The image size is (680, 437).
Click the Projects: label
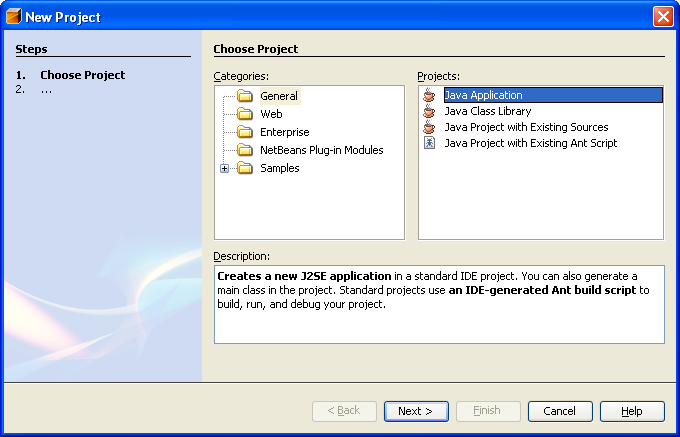click(x=438, y=76)
